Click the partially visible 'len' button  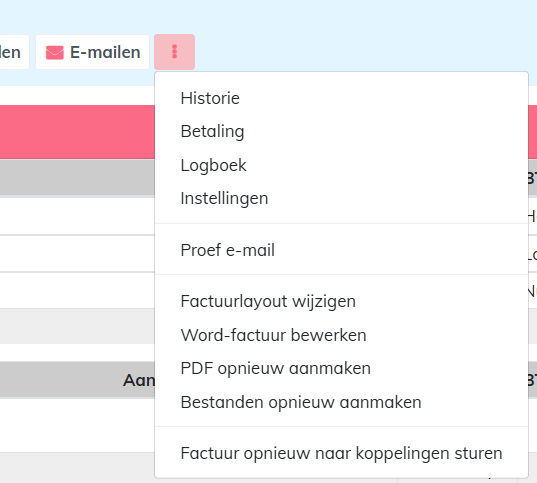[14, 52]
